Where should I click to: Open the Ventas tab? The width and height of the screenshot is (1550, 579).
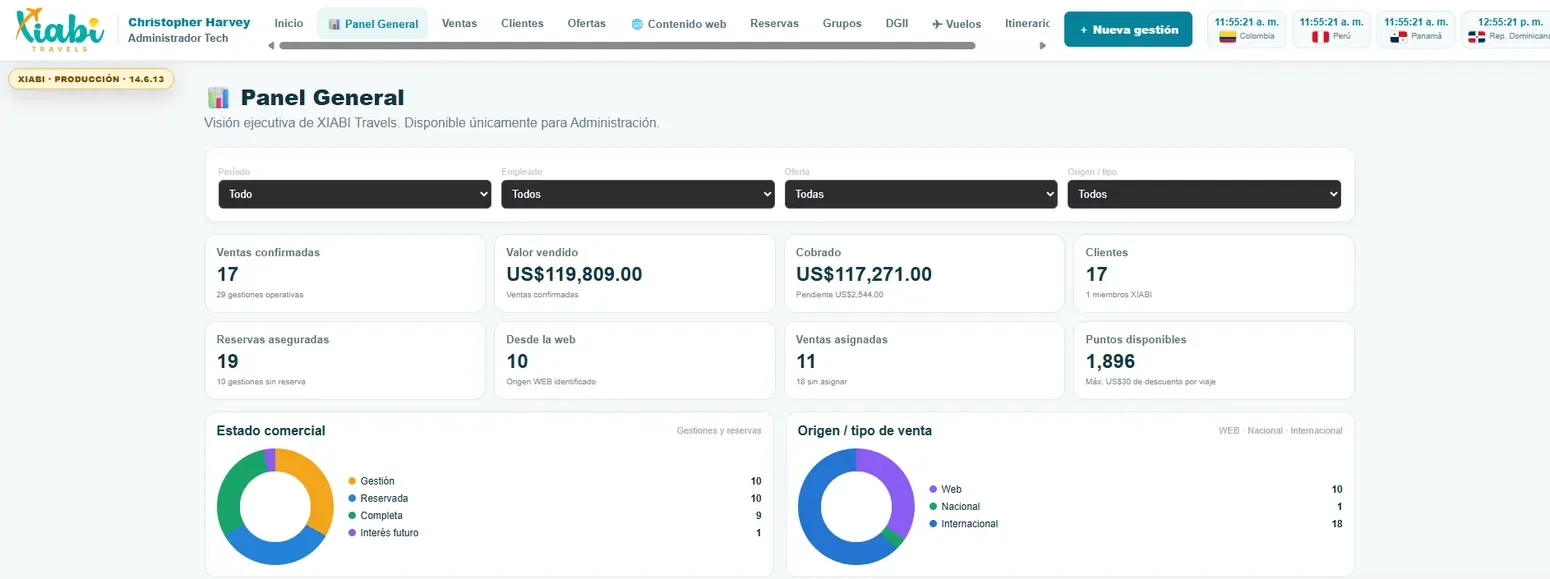pos(459,23)
